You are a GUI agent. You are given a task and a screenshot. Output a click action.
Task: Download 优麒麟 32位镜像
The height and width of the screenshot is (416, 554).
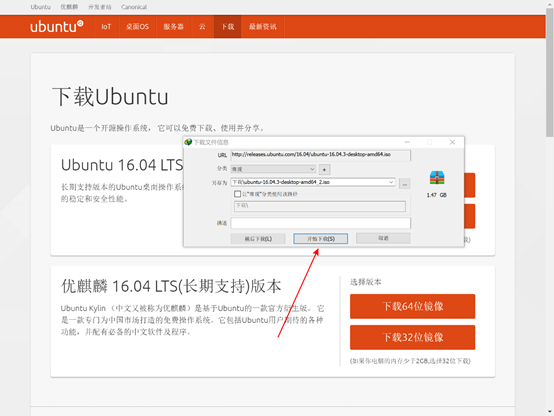tap(413, 338)
